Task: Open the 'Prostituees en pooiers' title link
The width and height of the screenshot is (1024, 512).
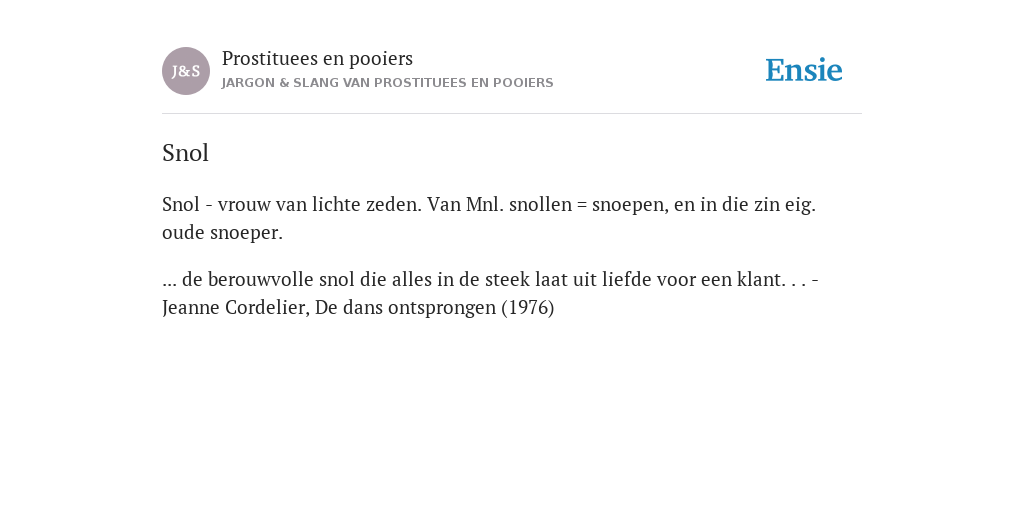Action: tap(317, 59)
